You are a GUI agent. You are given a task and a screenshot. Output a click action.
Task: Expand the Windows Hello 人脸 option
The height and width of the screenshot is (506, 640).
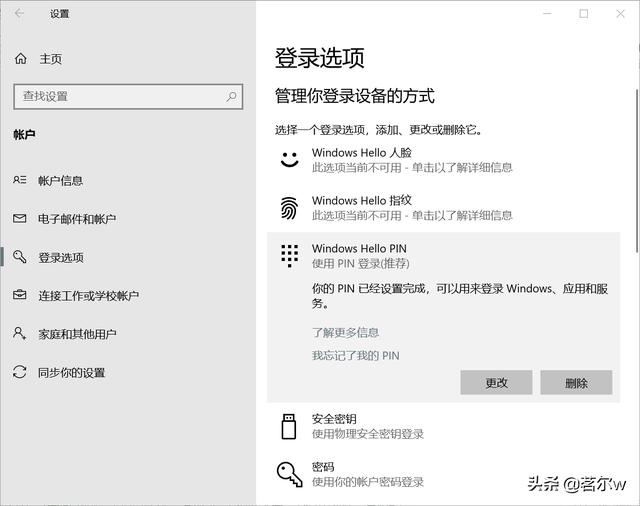[x=443, y=160]
